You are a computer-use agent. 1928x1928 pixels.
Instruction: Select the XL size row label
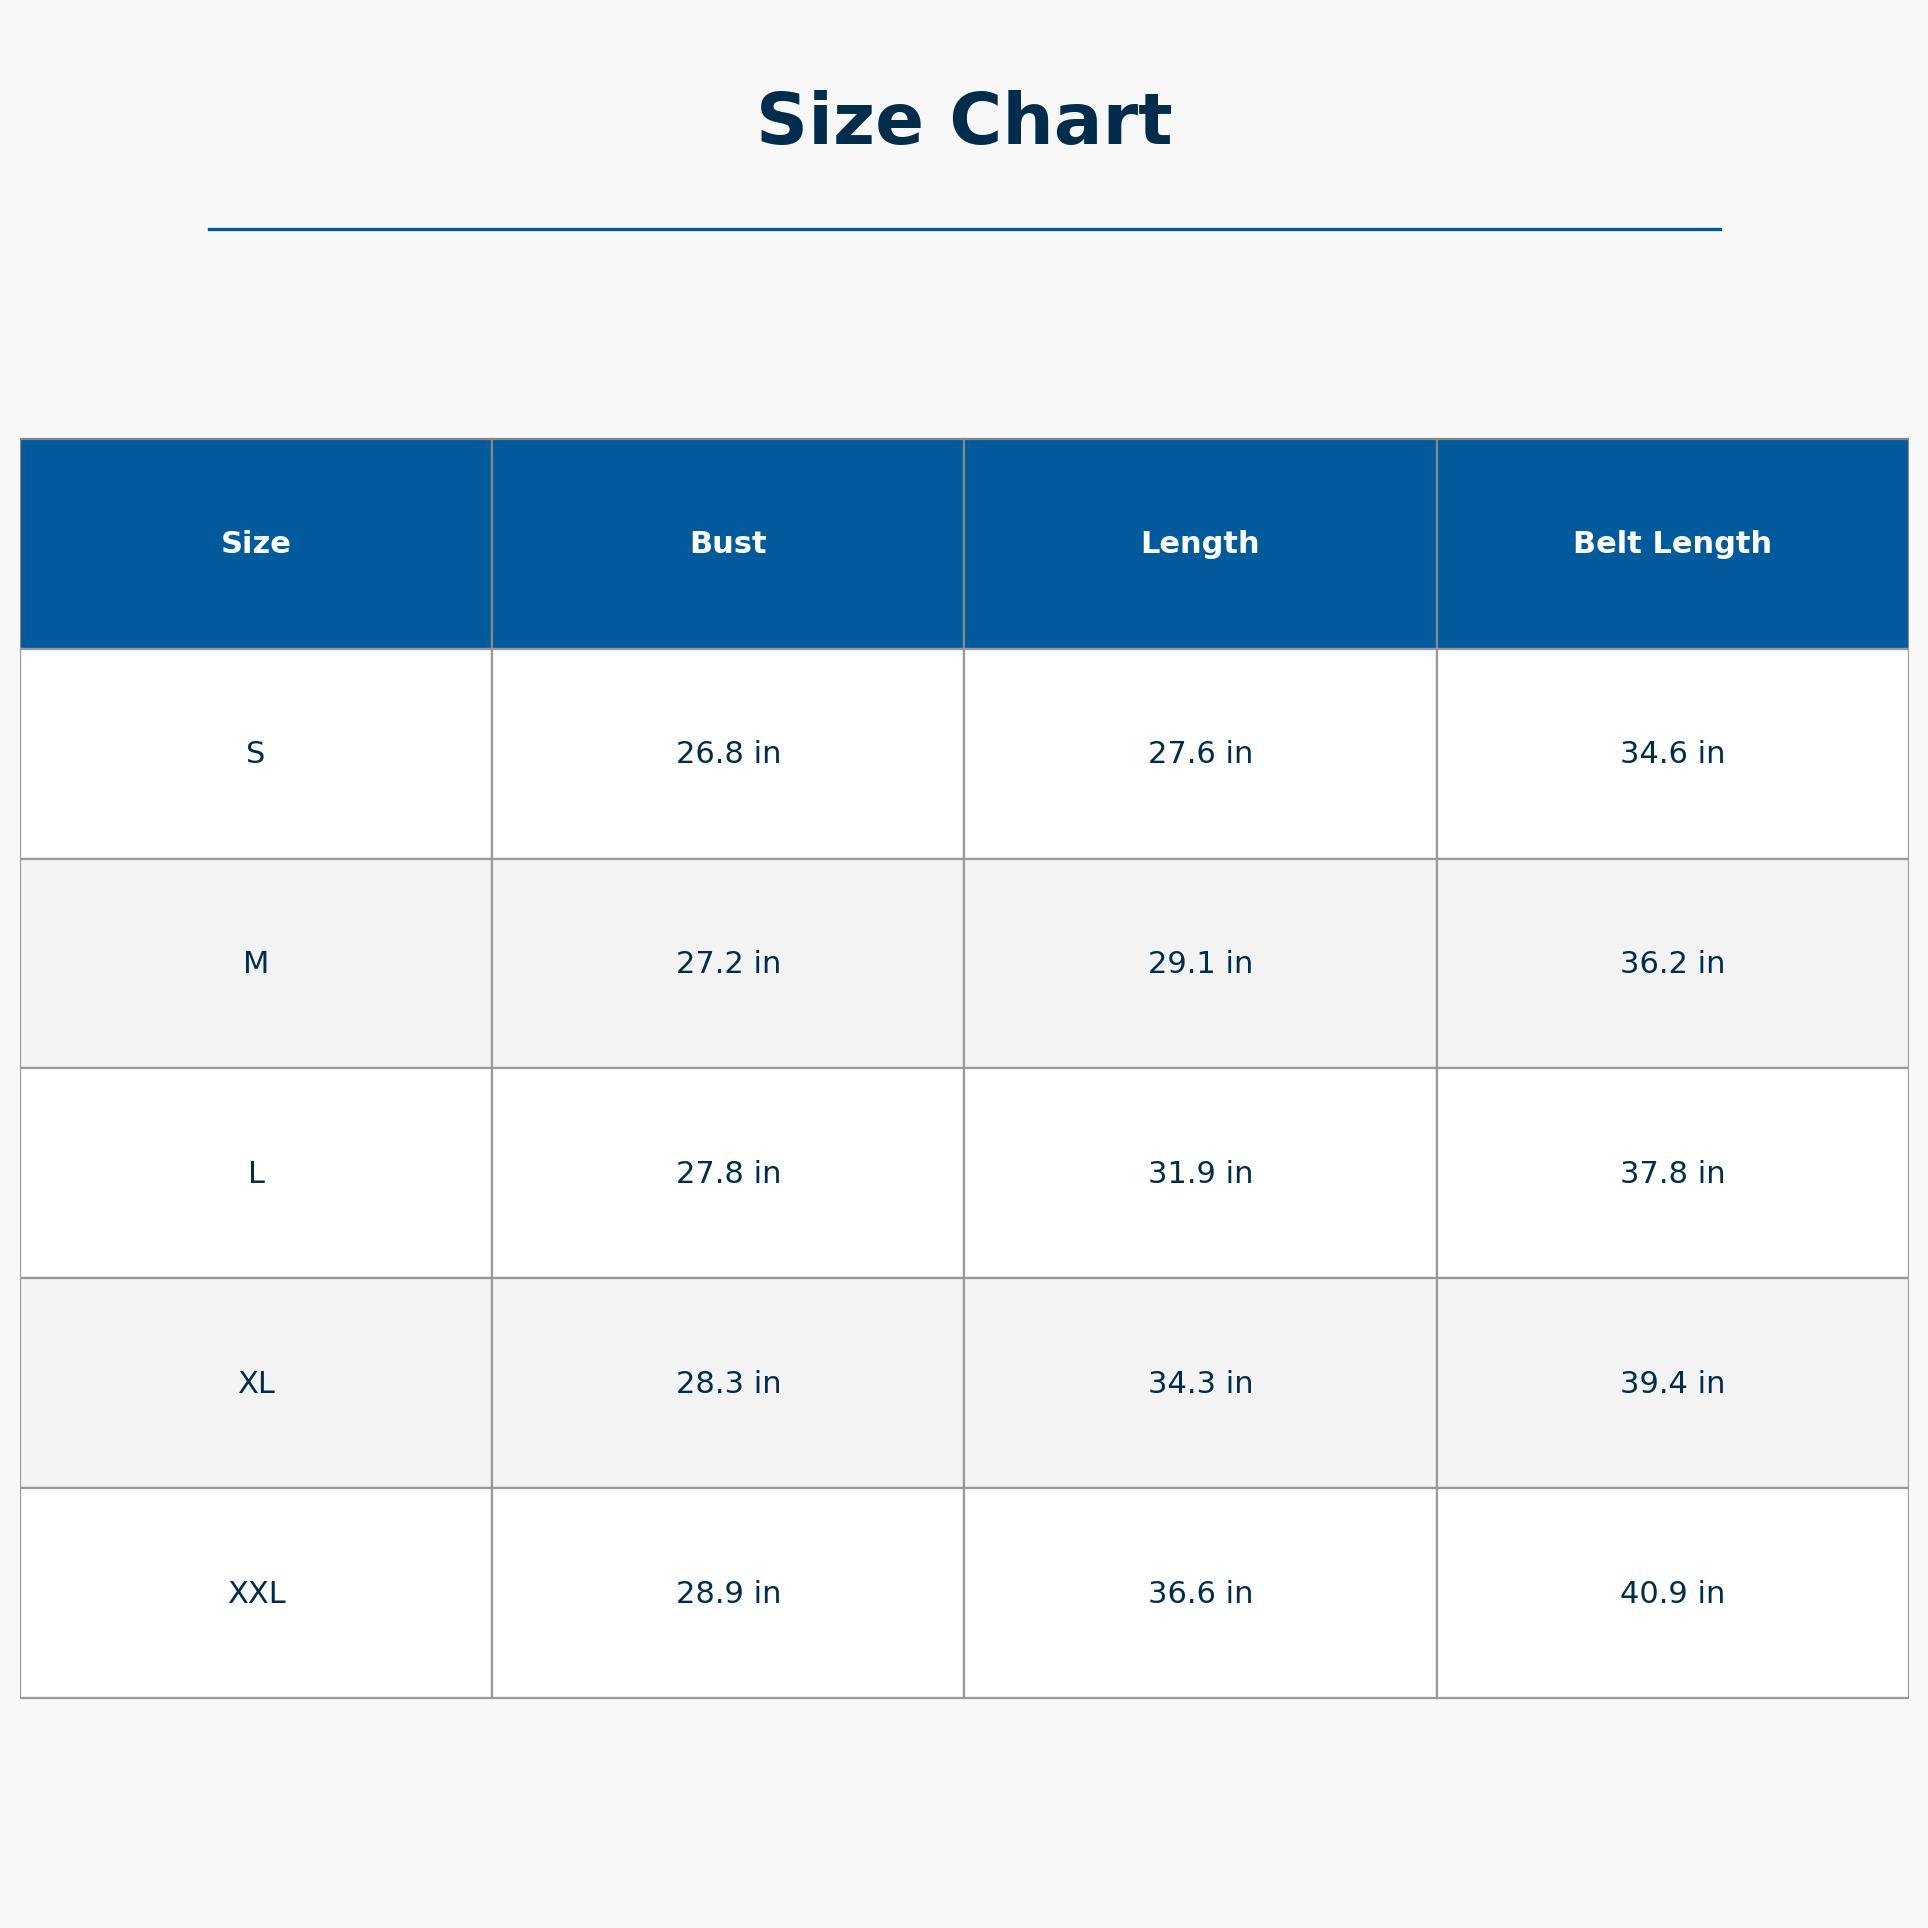pos(256,1383)
